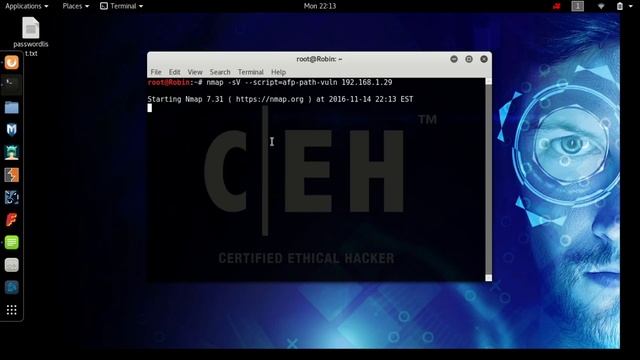Click the terminal scrollbar up arrow
The height and width of the screenshot is (360, 640).
click(x=489, y=81)
